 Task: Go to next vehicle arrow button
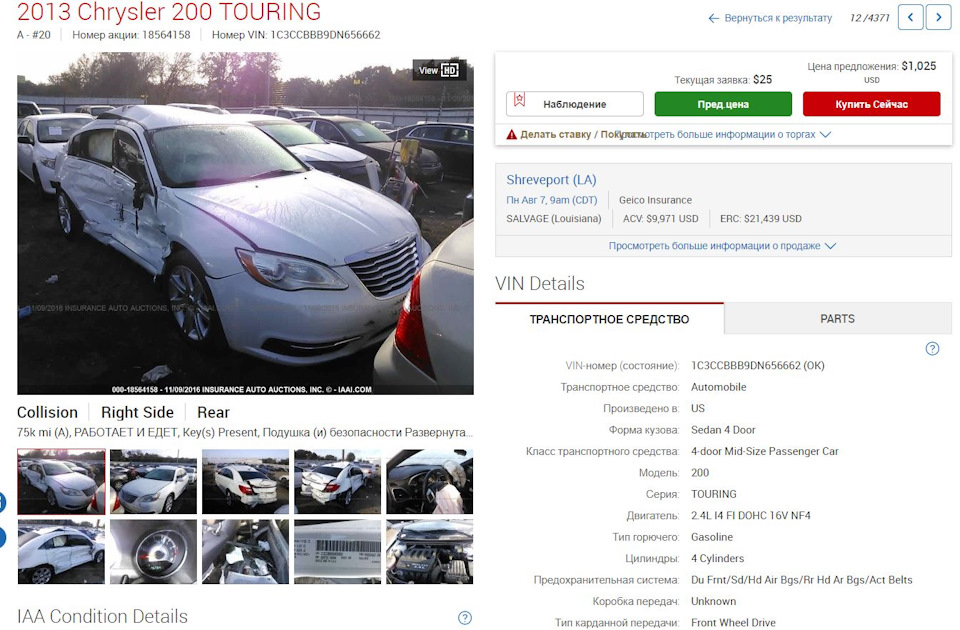[939, 17]
